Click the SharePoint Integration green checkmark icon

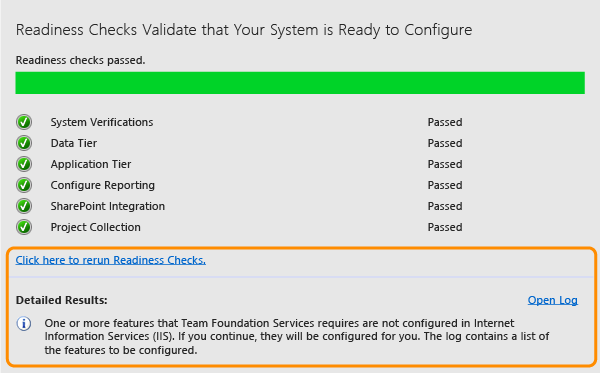(x=24, y=206)
